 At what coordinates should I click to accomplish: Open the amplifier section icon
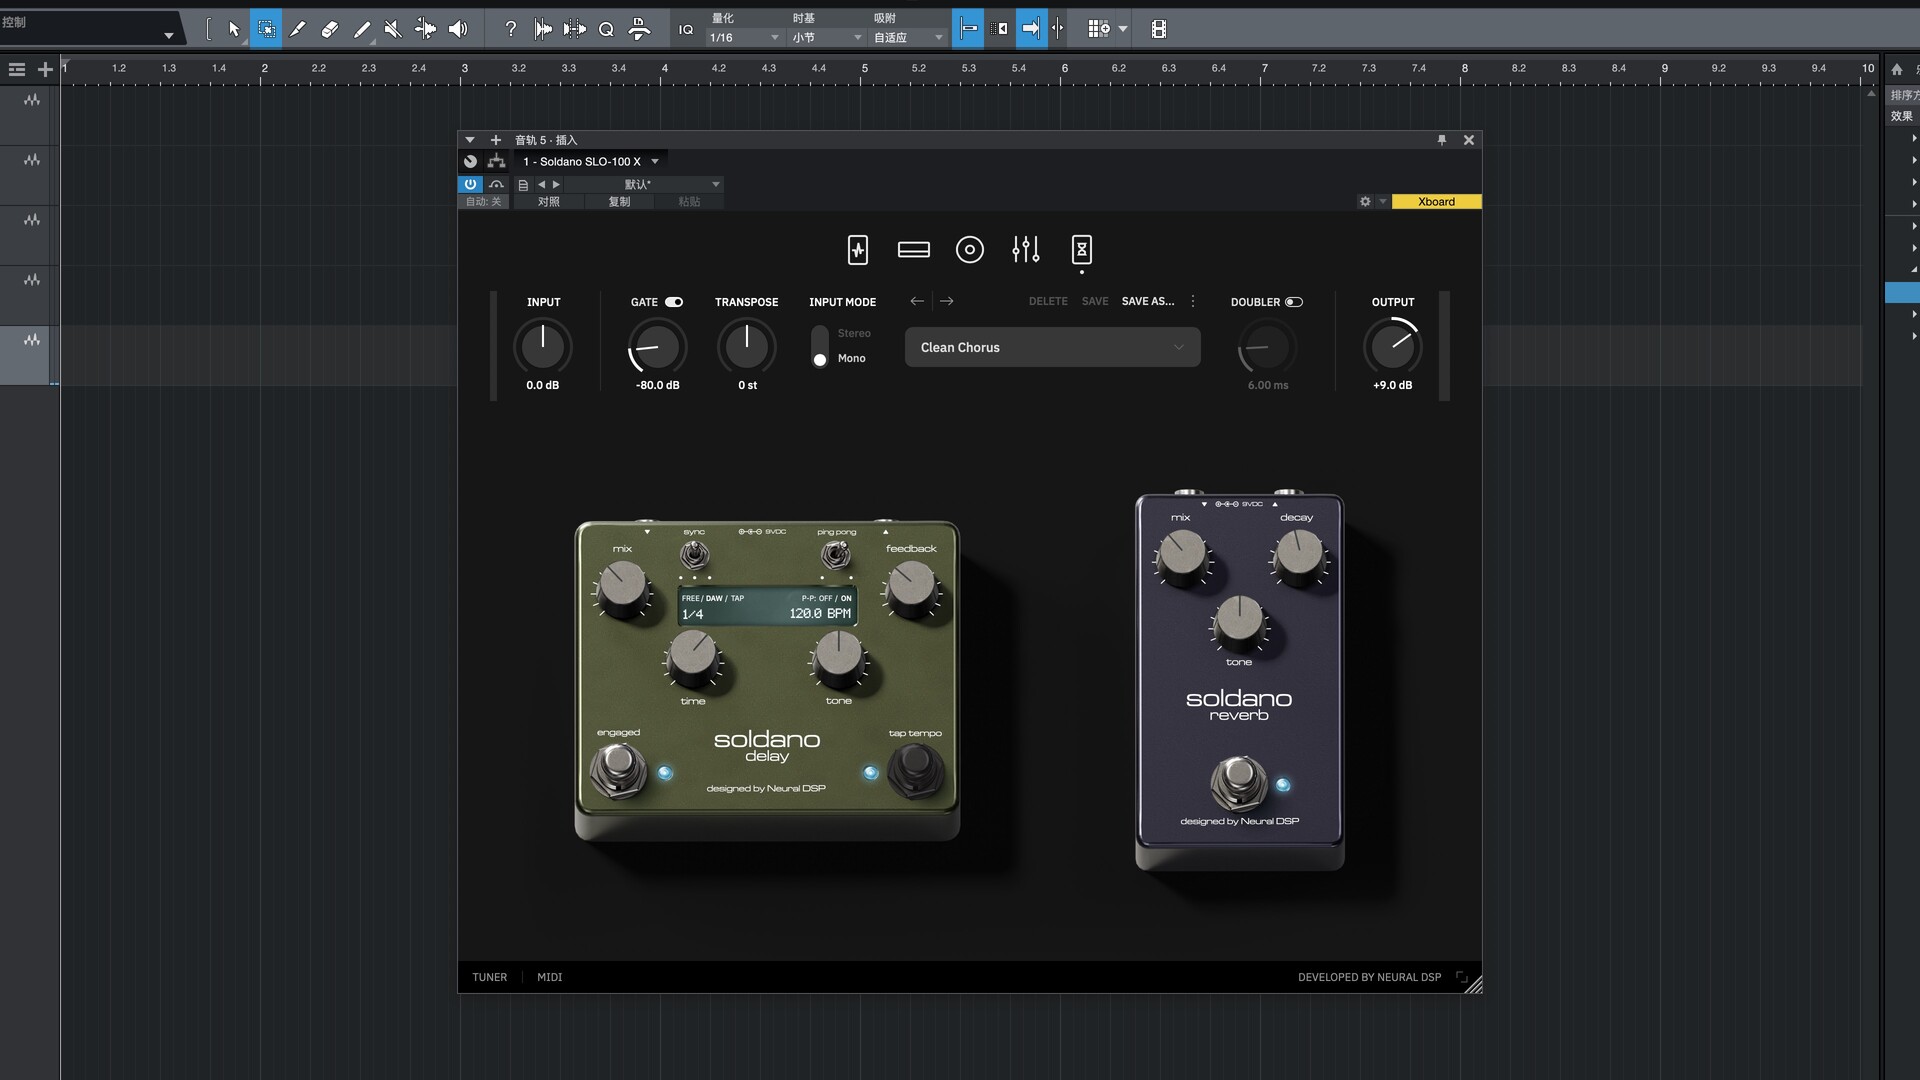913,250
